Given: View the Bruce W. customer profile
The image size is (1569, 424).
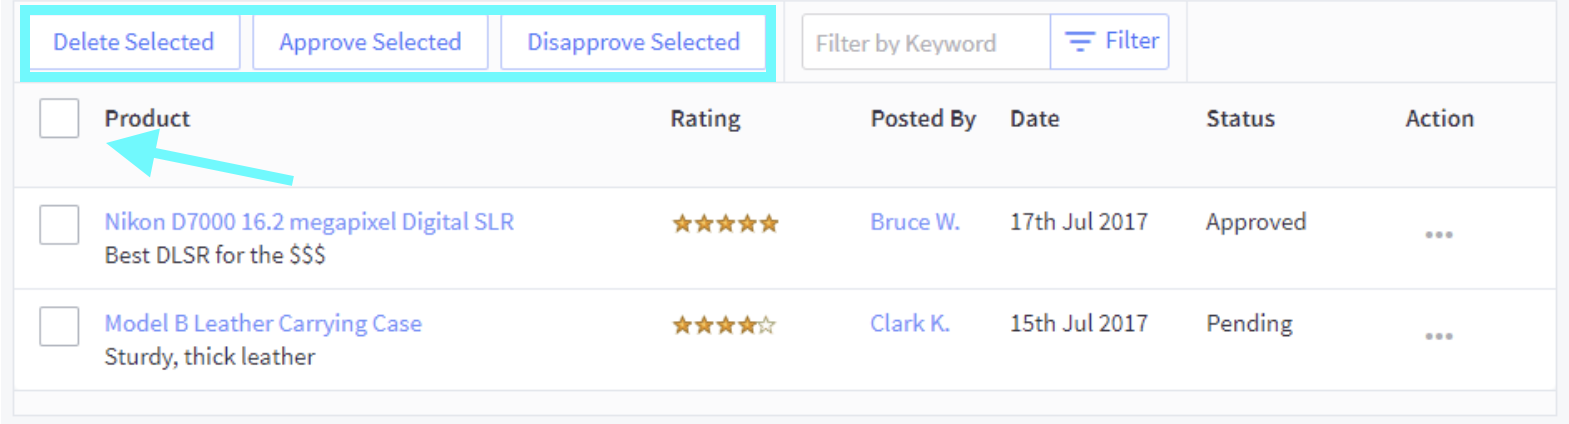Looking at the screenshot, I should pyautogui.click(x=914, y=222).
